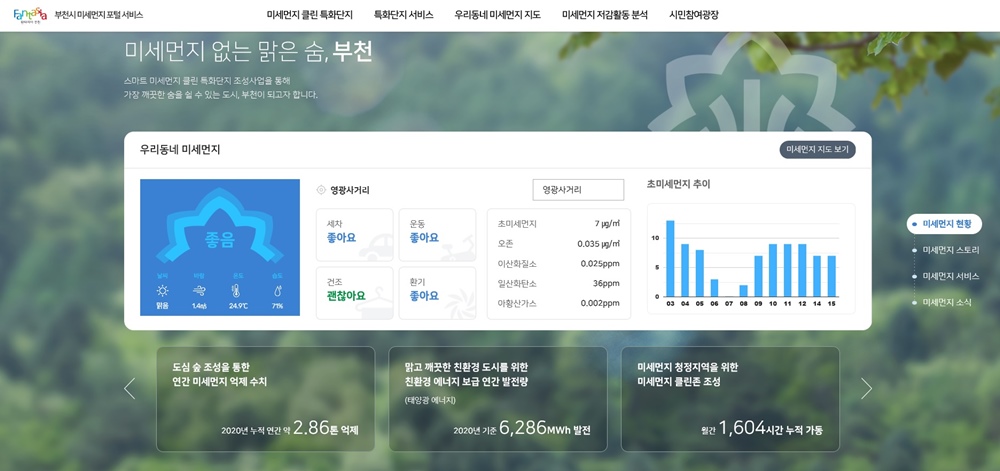
Task: Open 미세먼지 저감활동 분석 menu
Action: click(605, 15)
